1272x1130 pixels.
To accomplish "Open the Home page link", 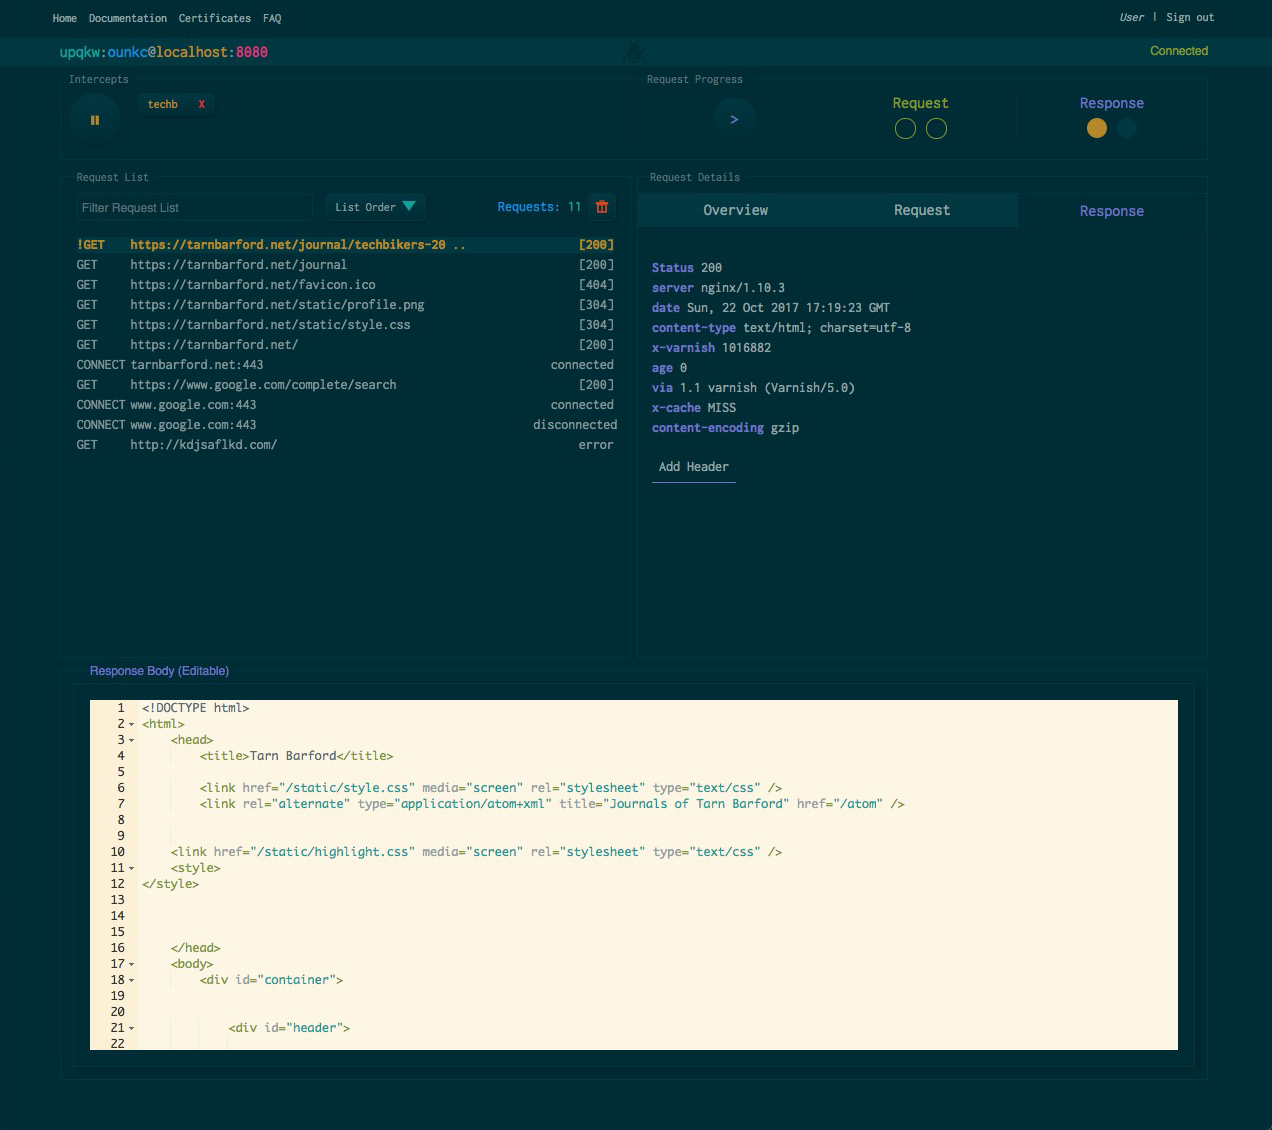I will [64, 18].
